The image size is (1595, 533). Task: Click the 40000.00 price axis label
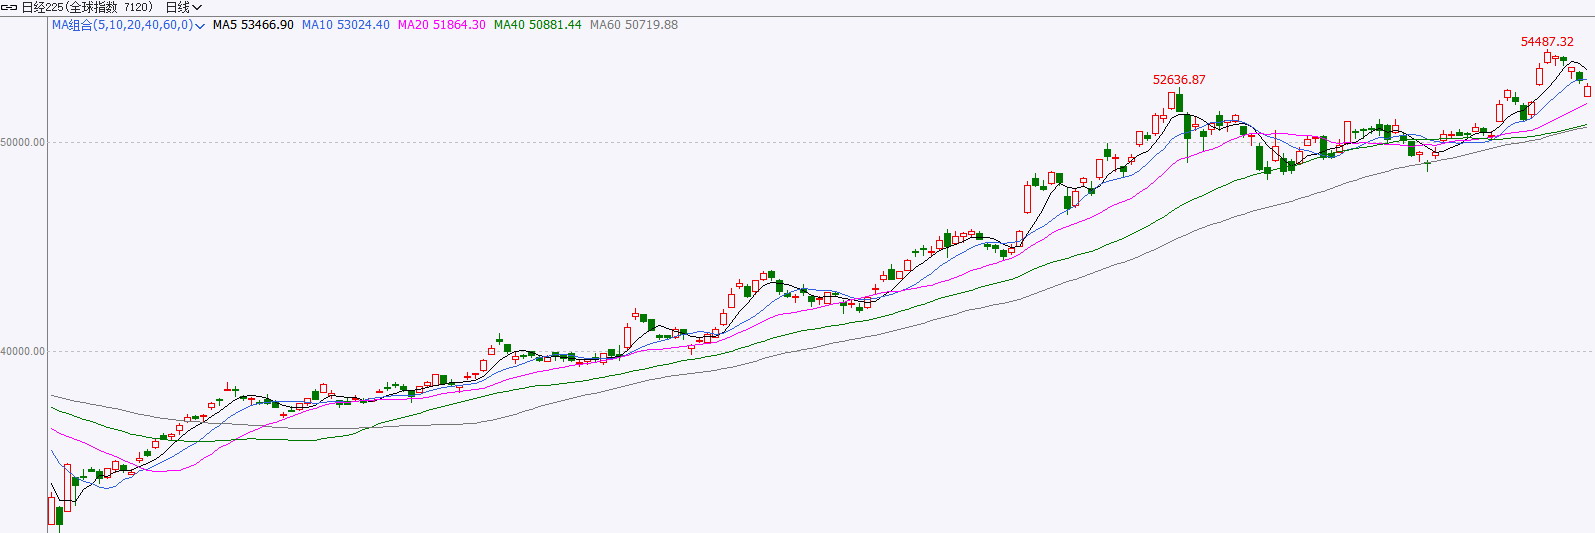pos(23,352)
